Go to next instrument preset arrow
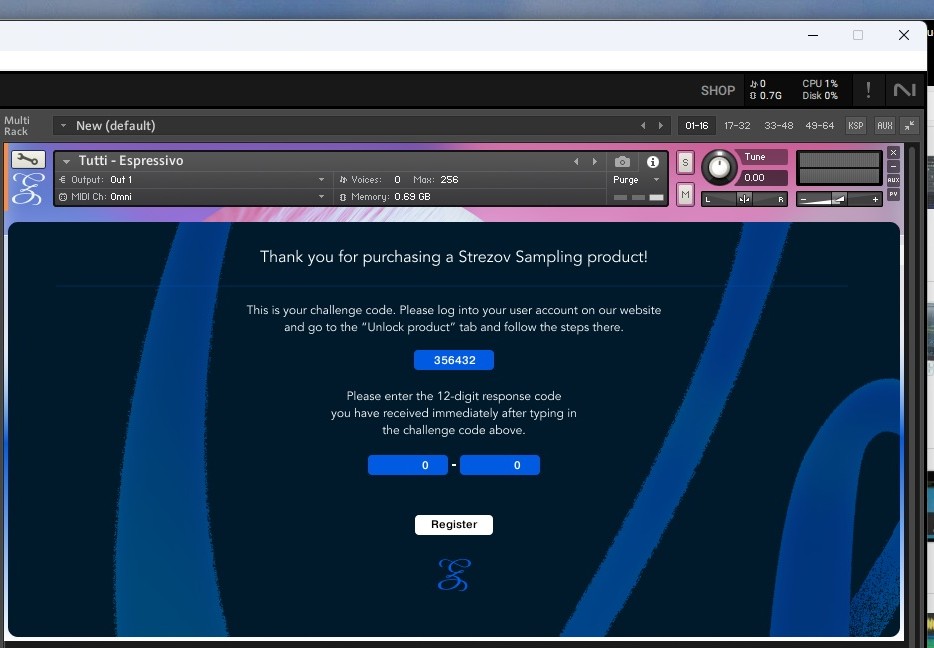Screen dimensions: 934x648 coord(595,162)
